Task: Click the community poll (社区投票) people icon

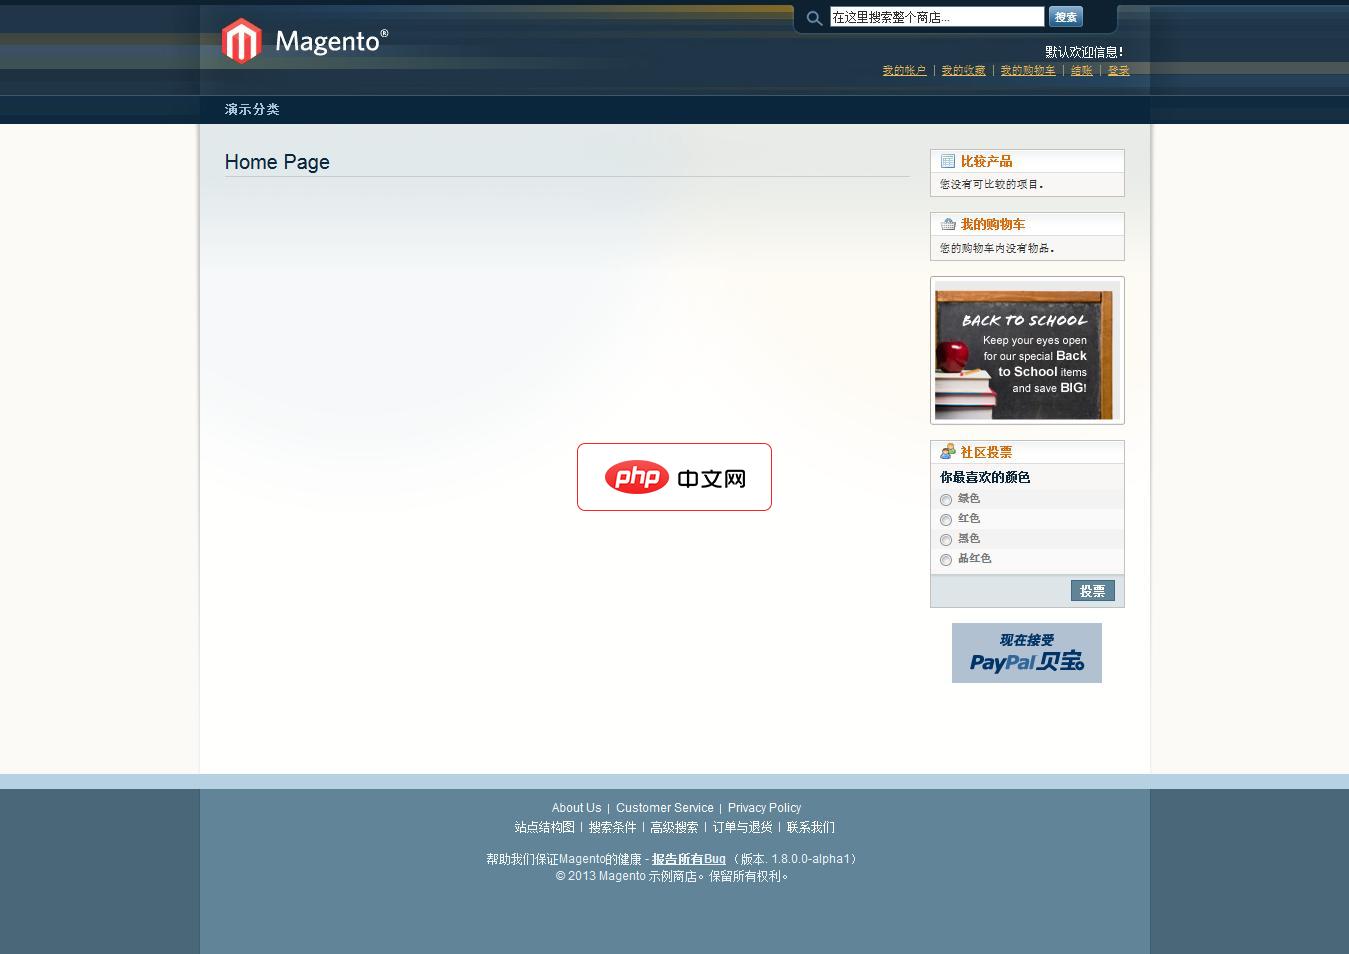Action: point(947,452)
